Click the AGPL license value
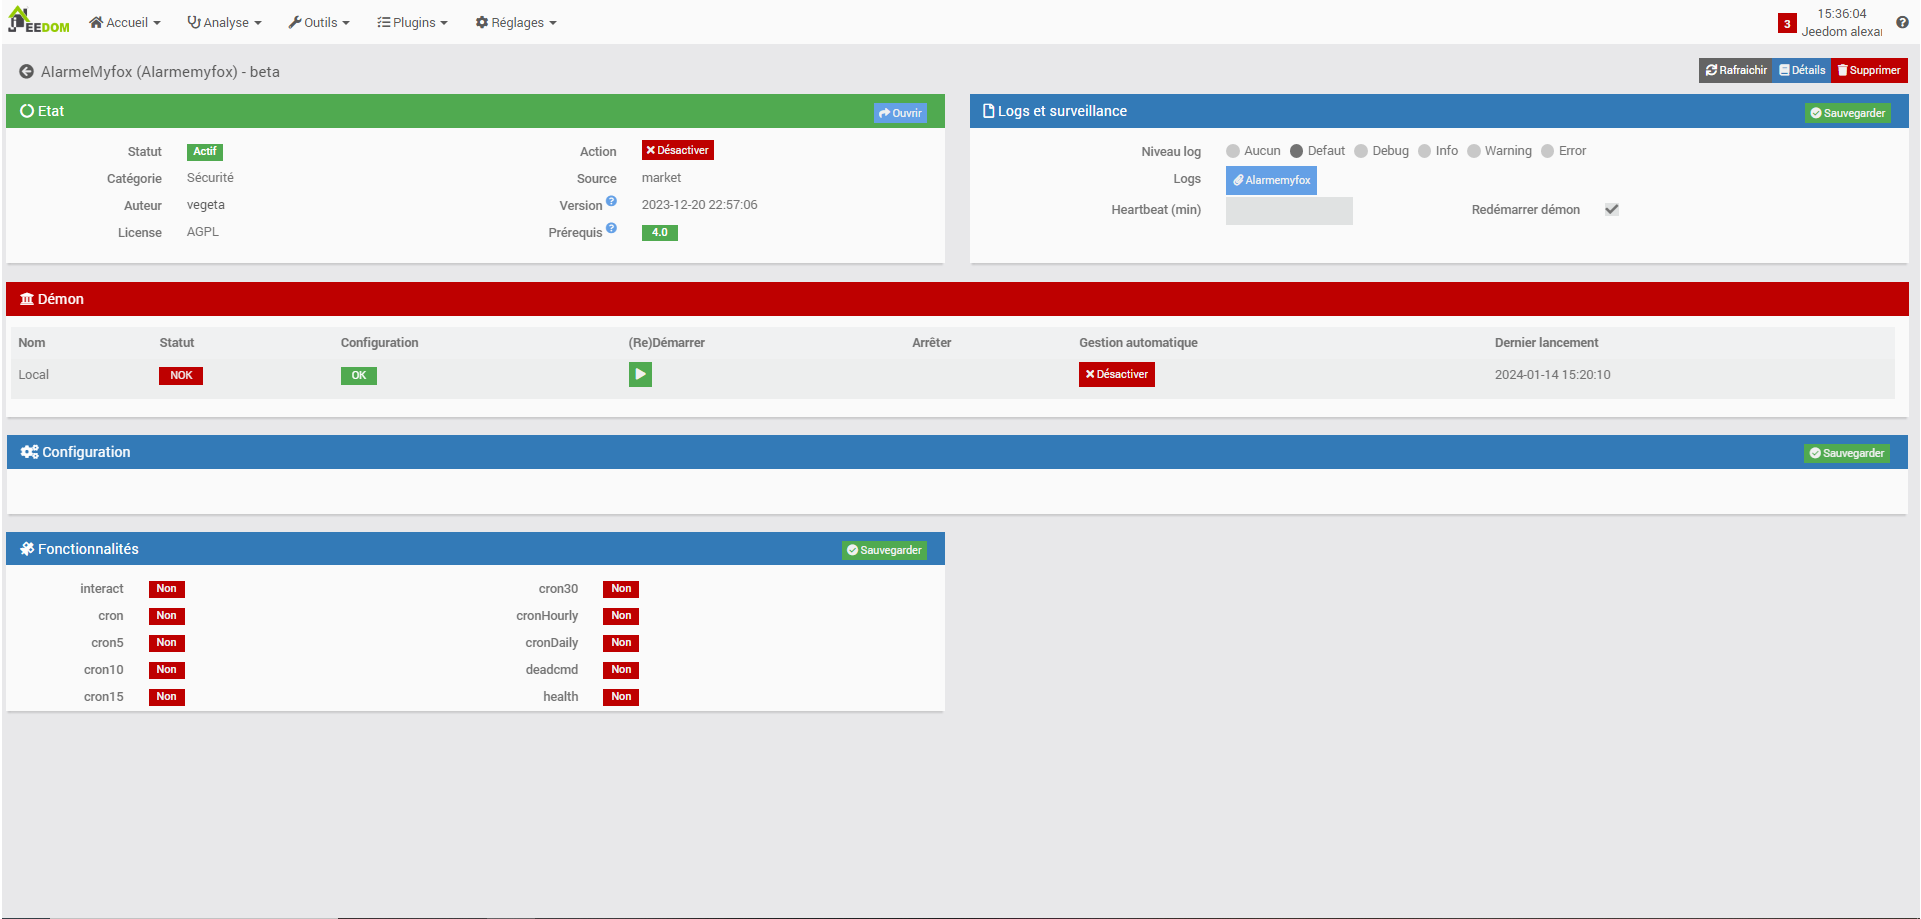Screen dimensions: 1921x919 (203, 232)
